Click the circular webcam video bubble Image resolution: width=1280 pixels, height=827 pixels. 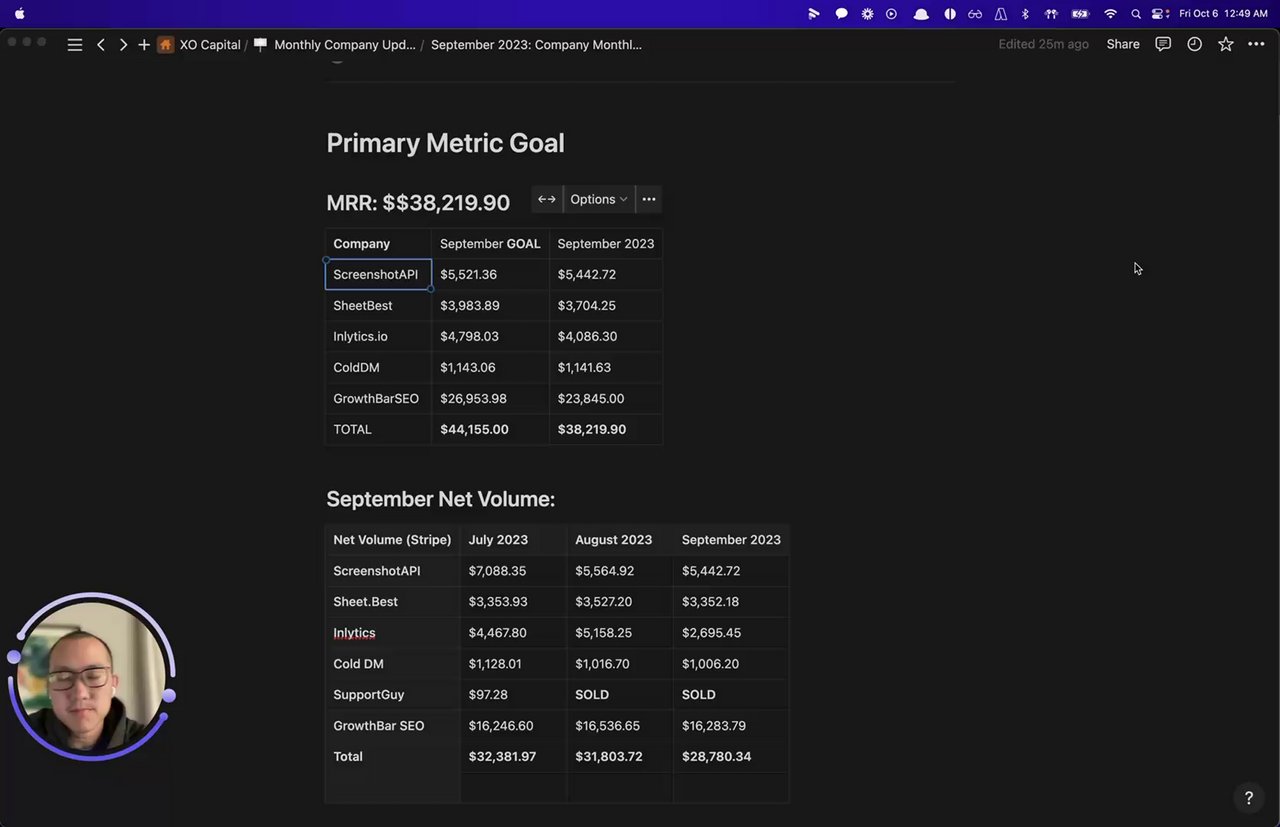click(x=92, y=676)
